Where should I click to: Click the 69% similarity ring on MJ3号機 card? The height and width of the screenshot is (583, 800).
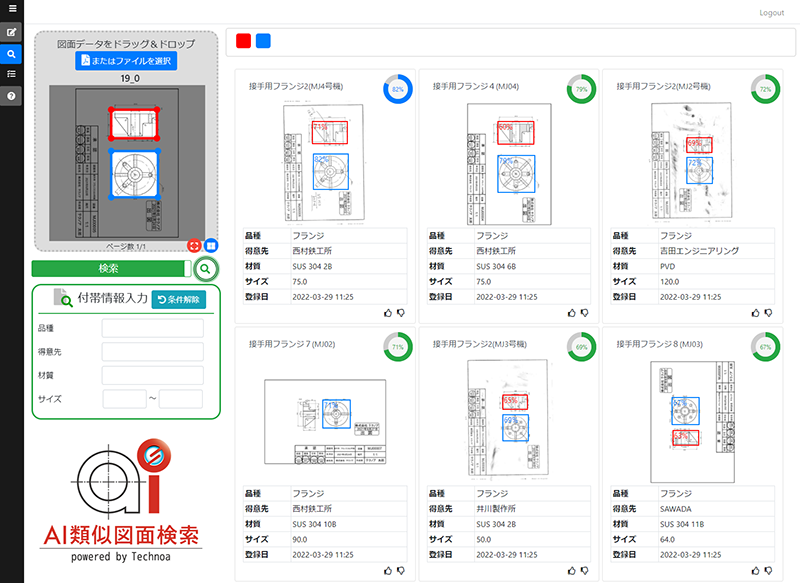coord(582,347)
